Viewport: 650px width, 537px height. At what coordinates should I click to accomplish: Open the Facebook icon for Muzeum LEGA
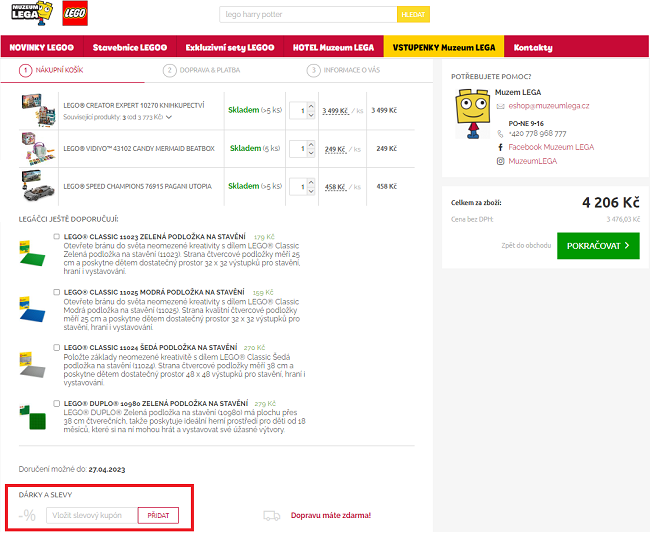[500, 147]
